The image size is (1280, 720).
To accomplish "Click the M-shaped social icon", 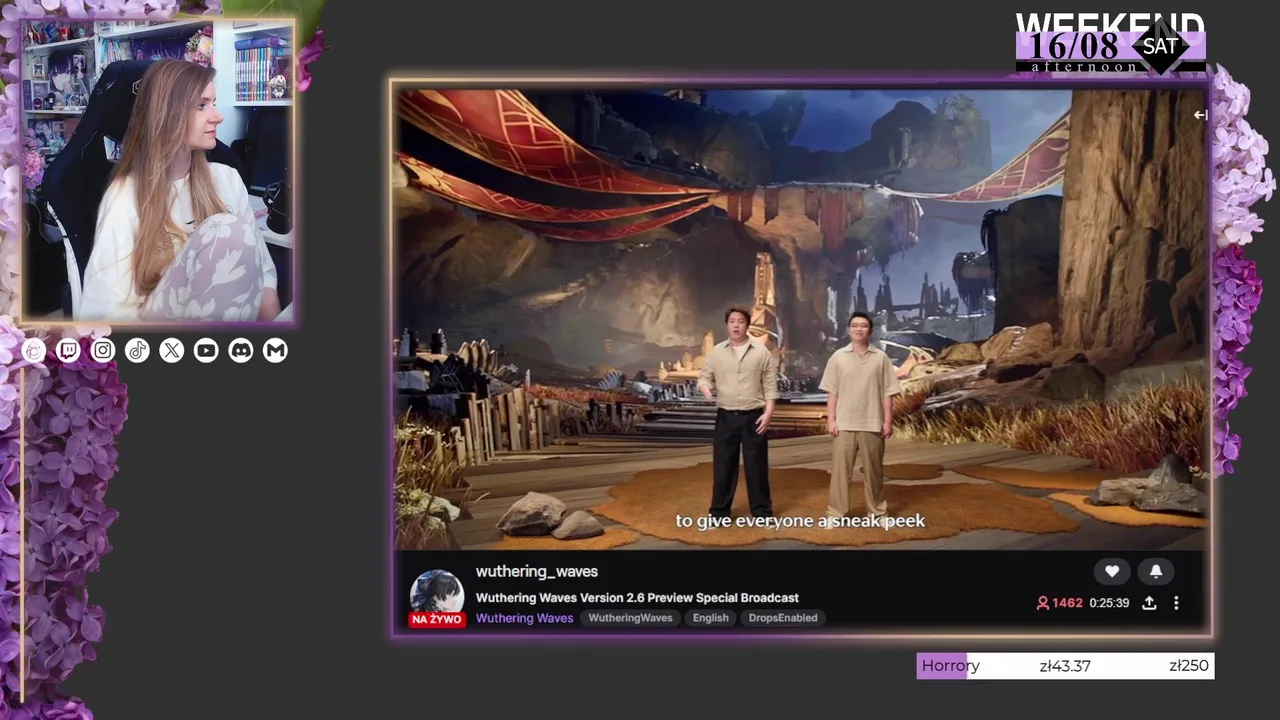I will point(275,350).
